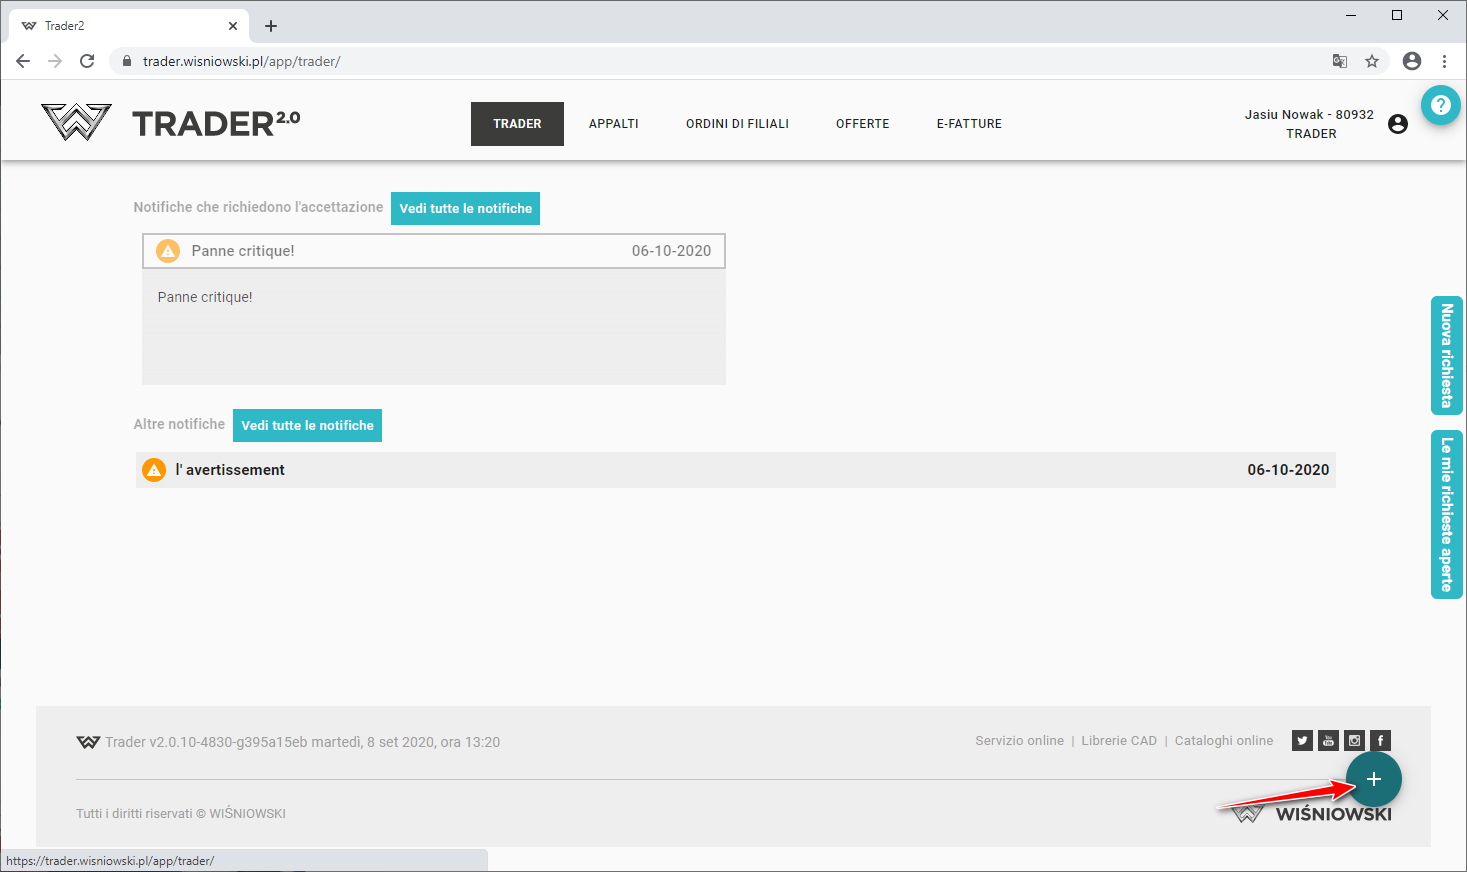Open the 'Nuova richiesta' side tab
The height and width of the screenshot is (872, 1467).
coord(1446,356)
